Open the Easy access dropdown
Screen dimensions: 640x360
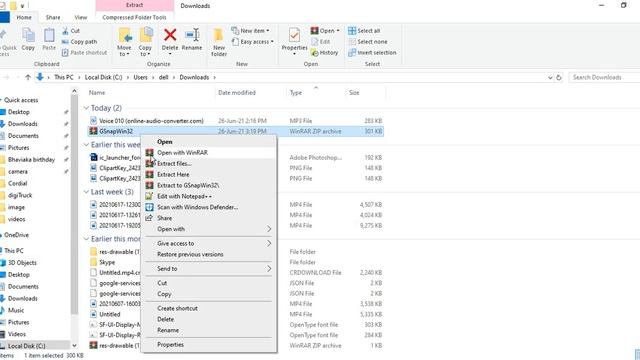[x=253, y=42]
